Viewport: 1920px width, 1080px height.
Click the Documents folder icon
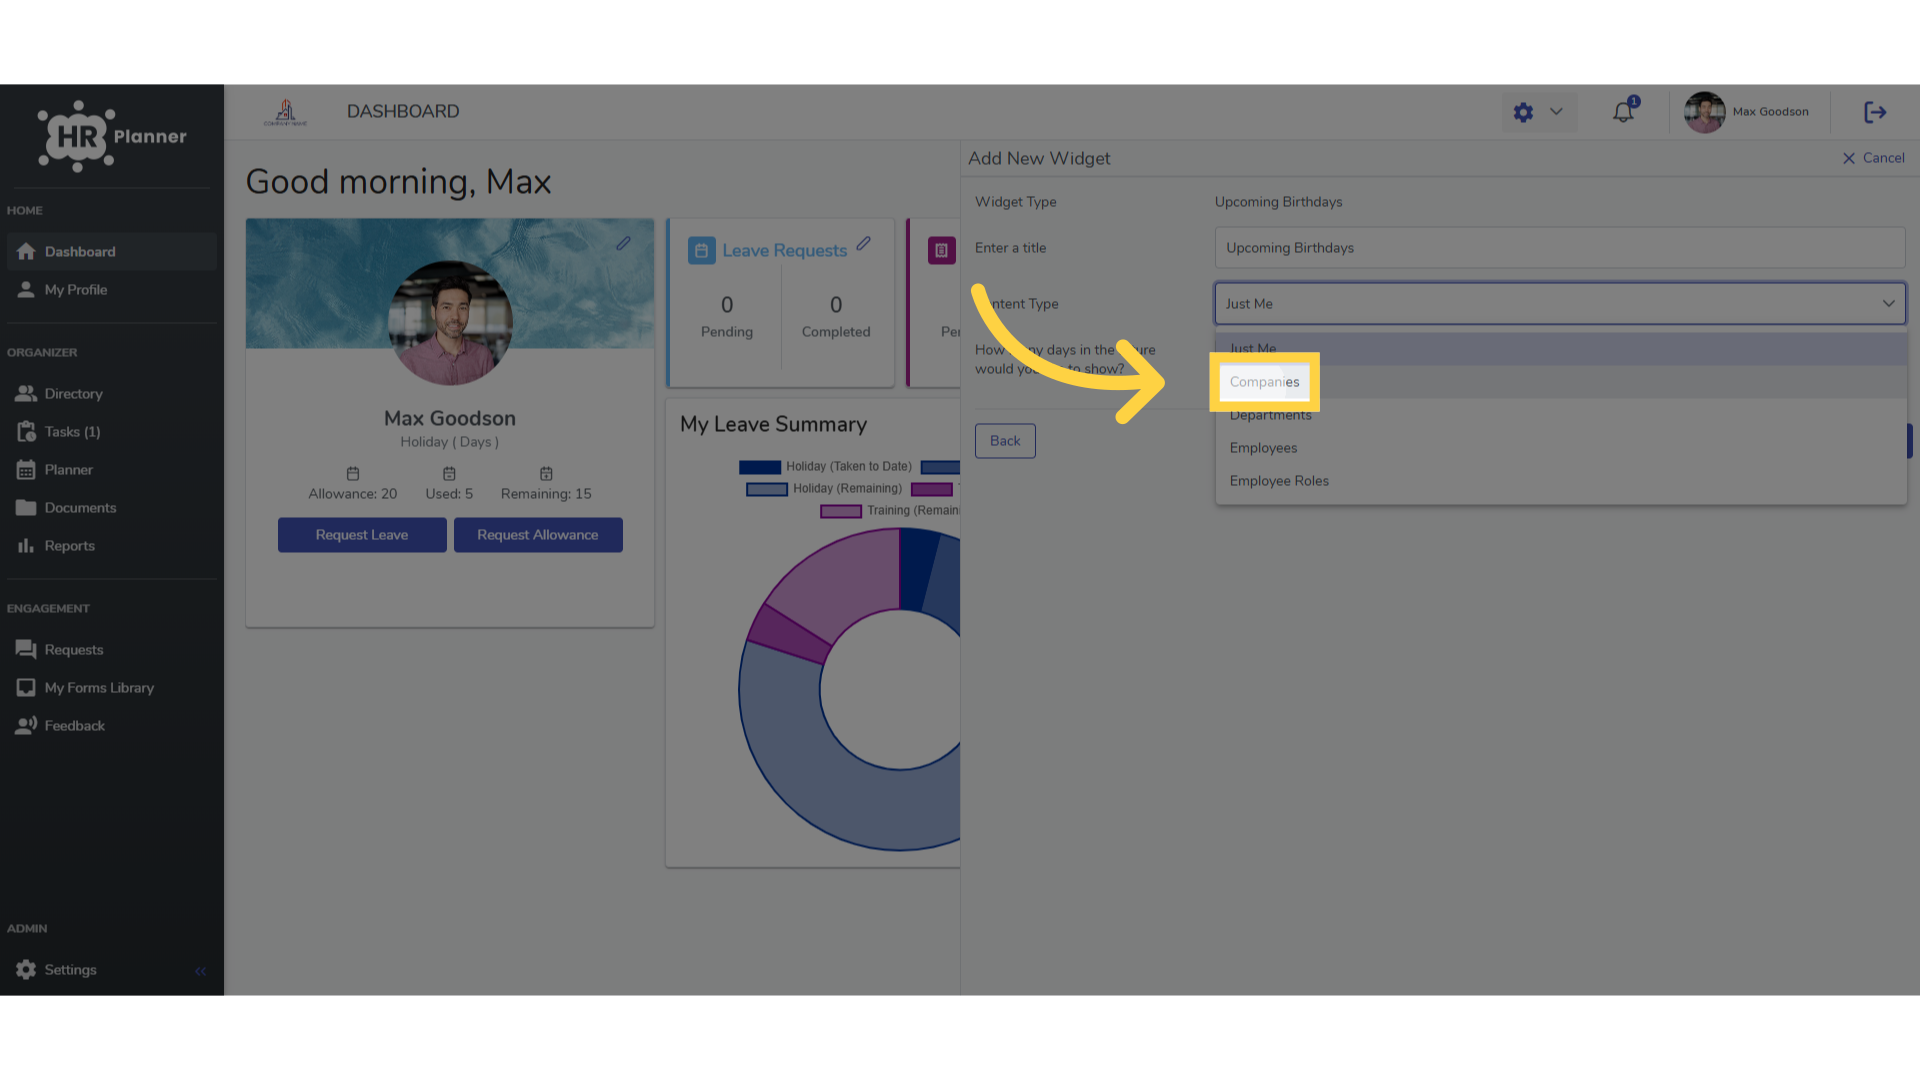tap(26, 508)
